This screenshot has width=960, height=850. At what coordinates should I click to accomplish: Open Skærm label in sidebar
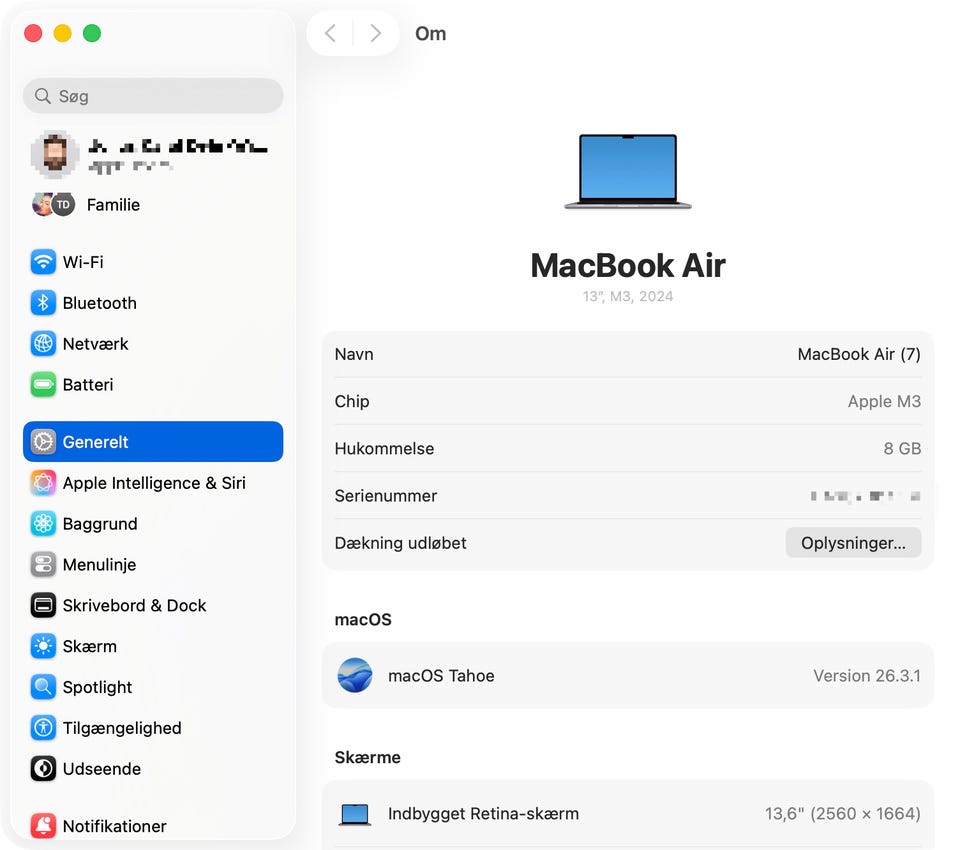[89, 647]
